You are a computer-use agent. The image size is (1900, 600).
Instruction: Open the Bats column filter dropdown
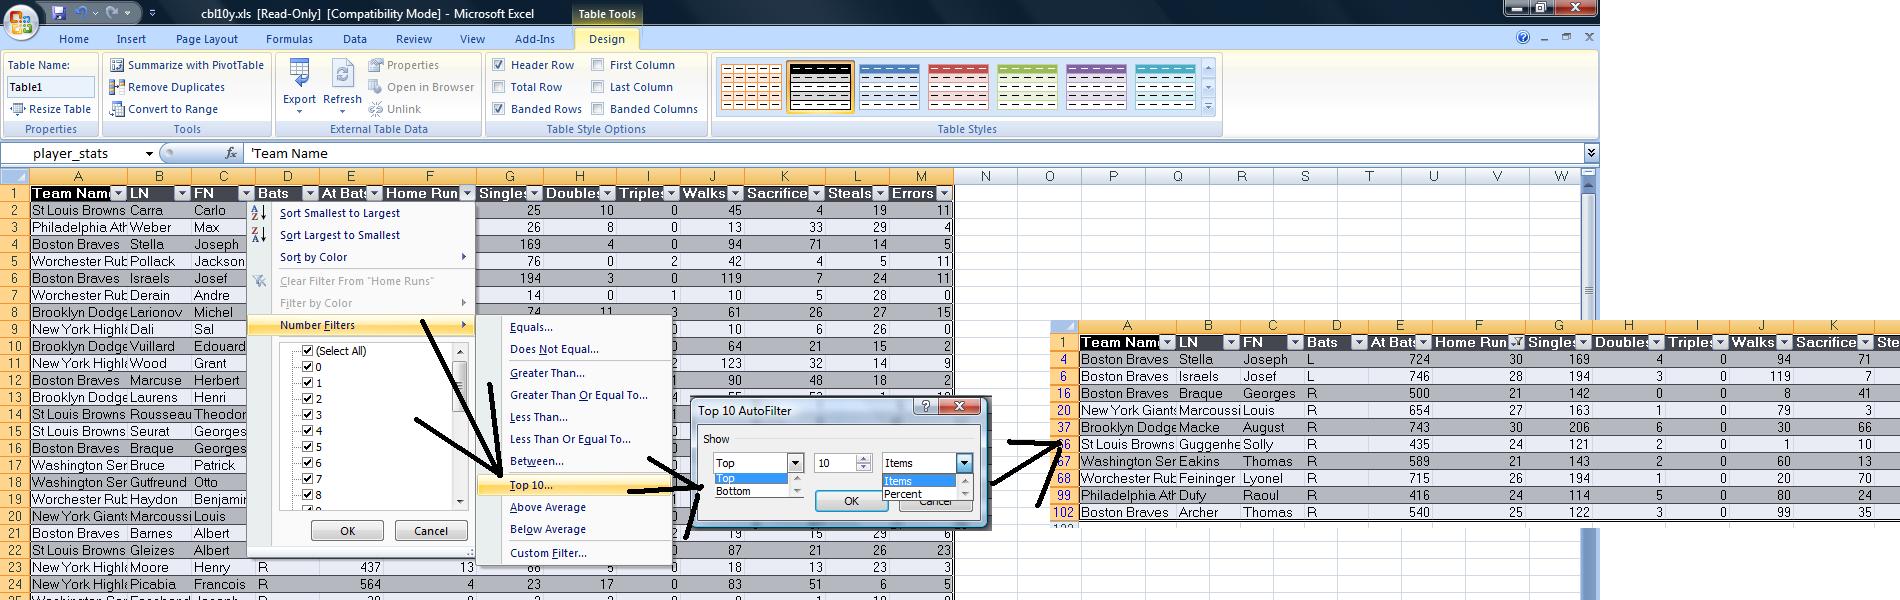tap(309, 194)
